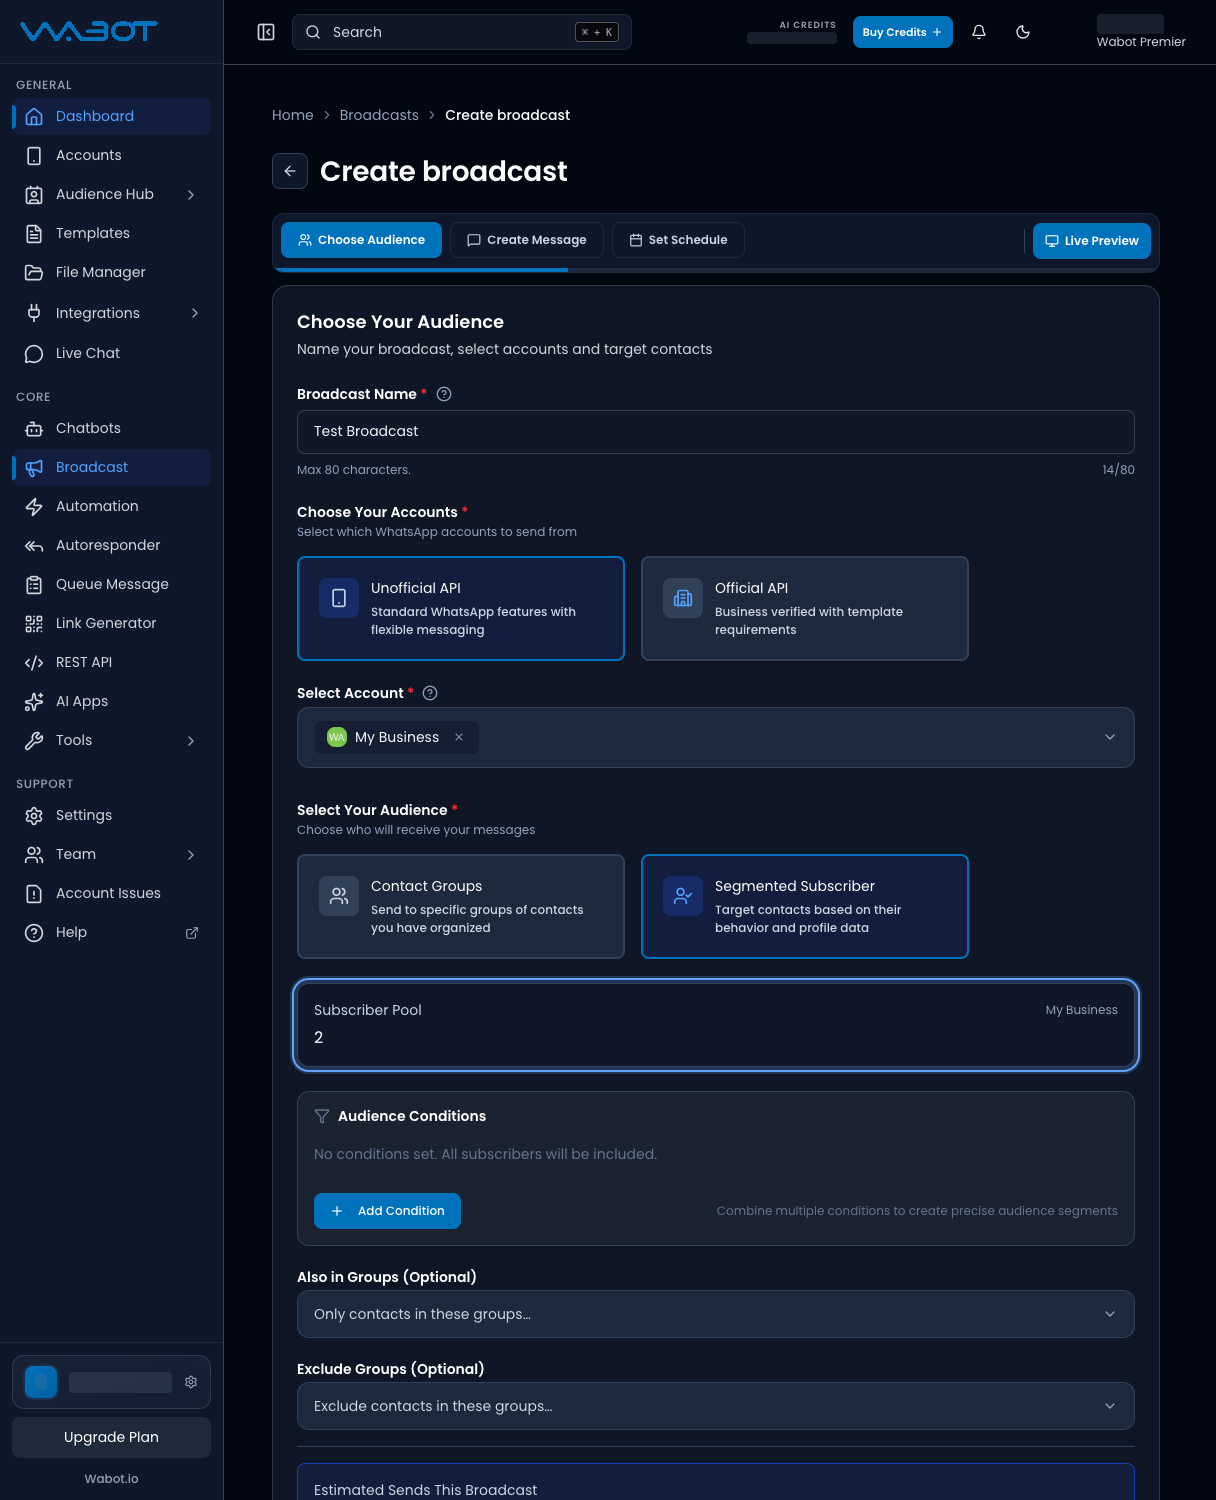Collapse the sidebar panel icon
Screen dimensions: 1216x1500
coord(266,32)
